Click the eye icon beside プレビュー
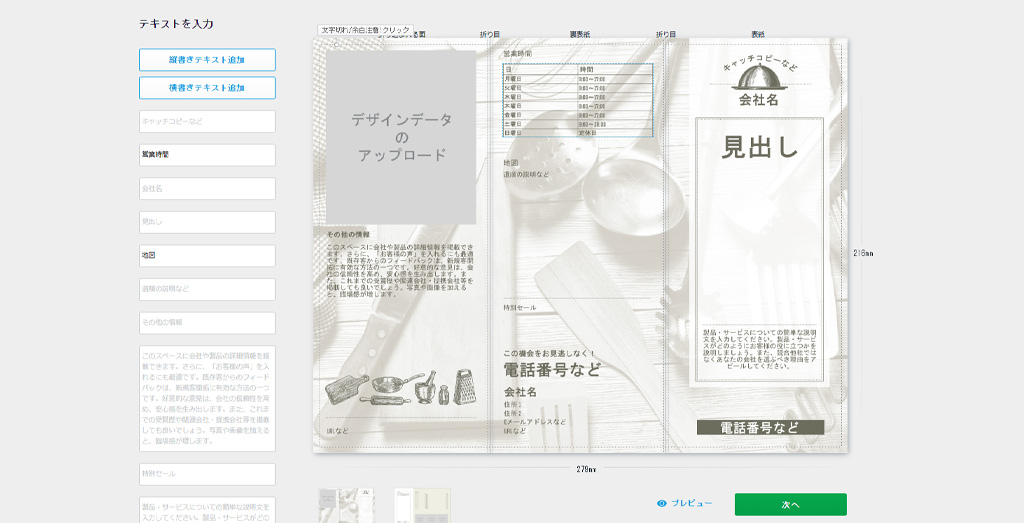This screenshot has height=523, width=1024. 662,503
